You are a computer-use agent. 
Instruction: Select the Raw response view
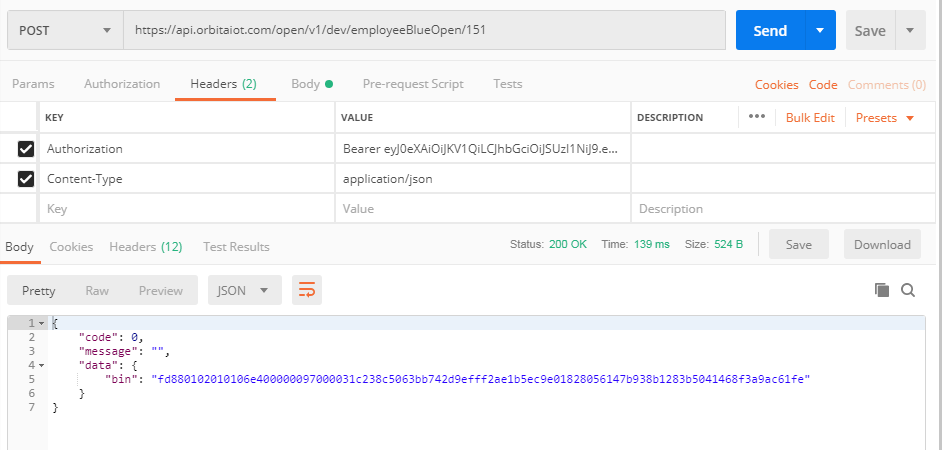click(97, 291)
